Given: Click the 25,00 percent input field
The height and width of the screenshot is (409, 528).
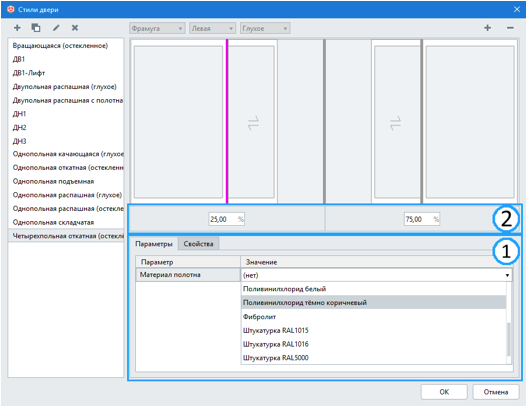Looking at the screenshot, I should click(226, 219).
